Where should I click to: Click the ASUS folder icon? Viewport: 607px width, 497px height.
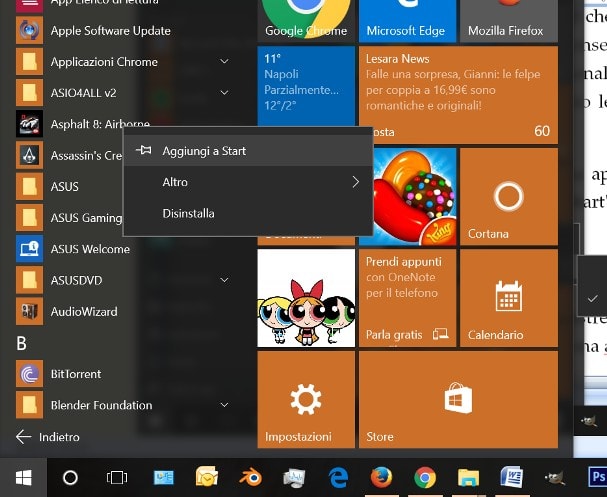[x=29, y=187]
